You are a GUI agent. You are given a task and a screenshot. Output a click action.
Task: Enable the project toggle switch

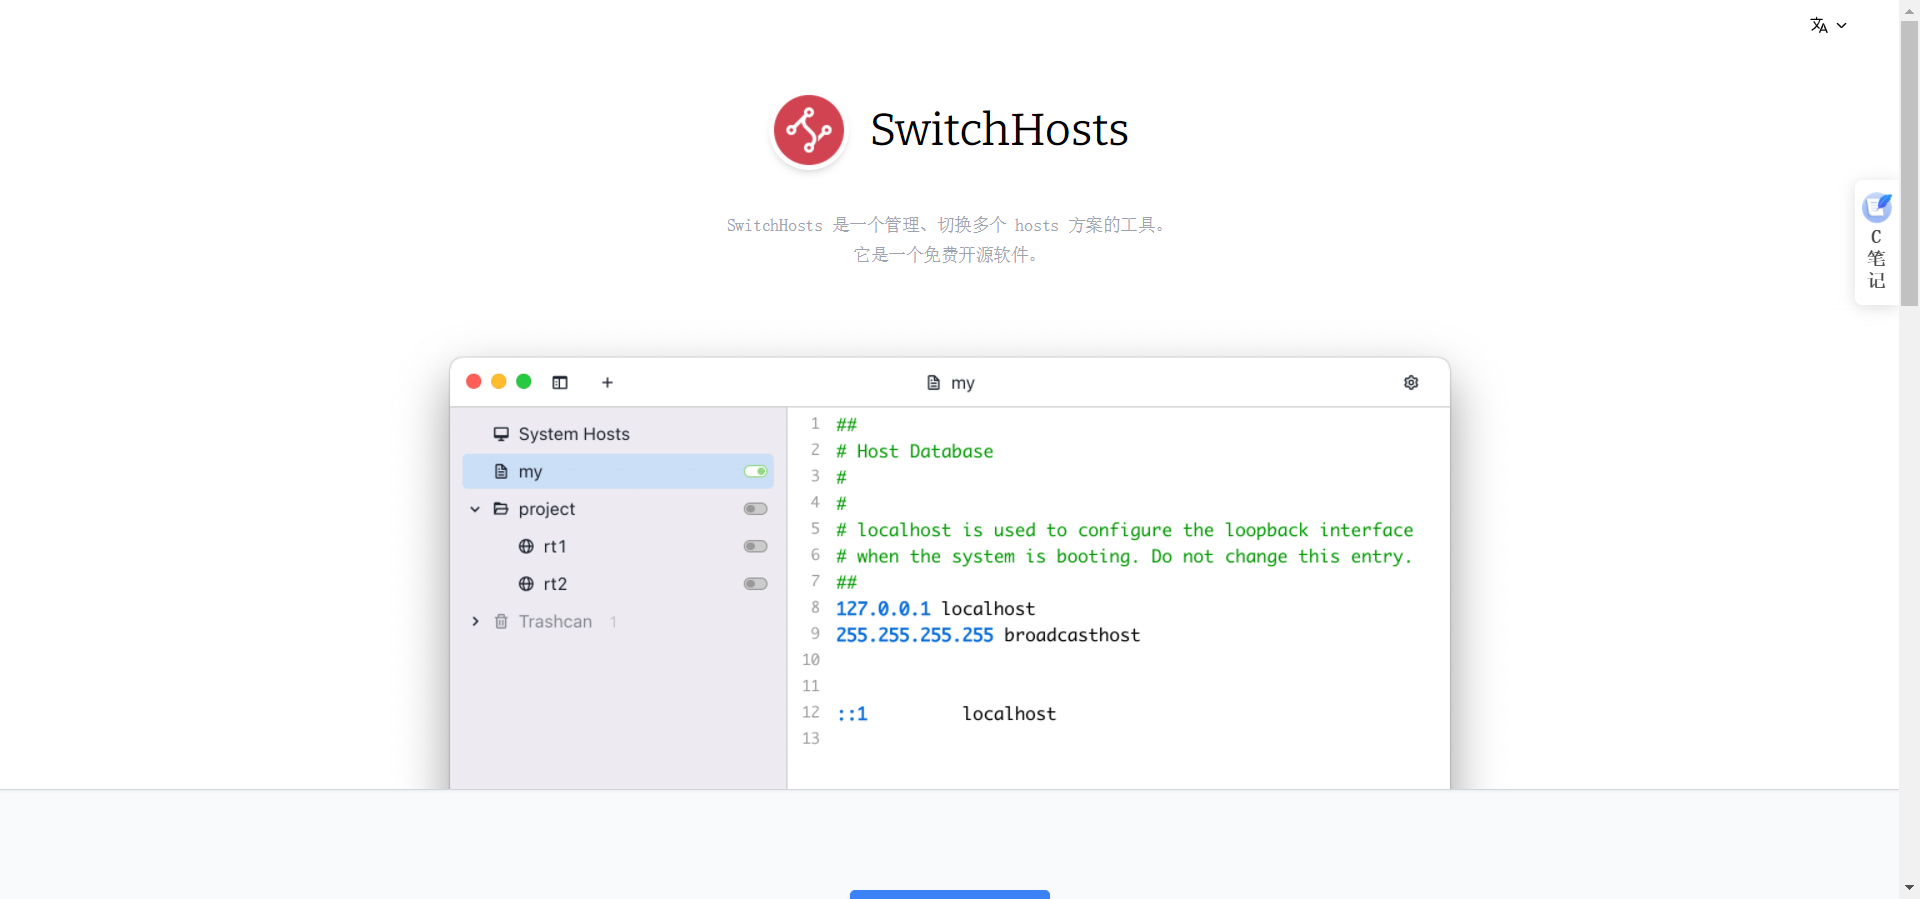(755, 509)
